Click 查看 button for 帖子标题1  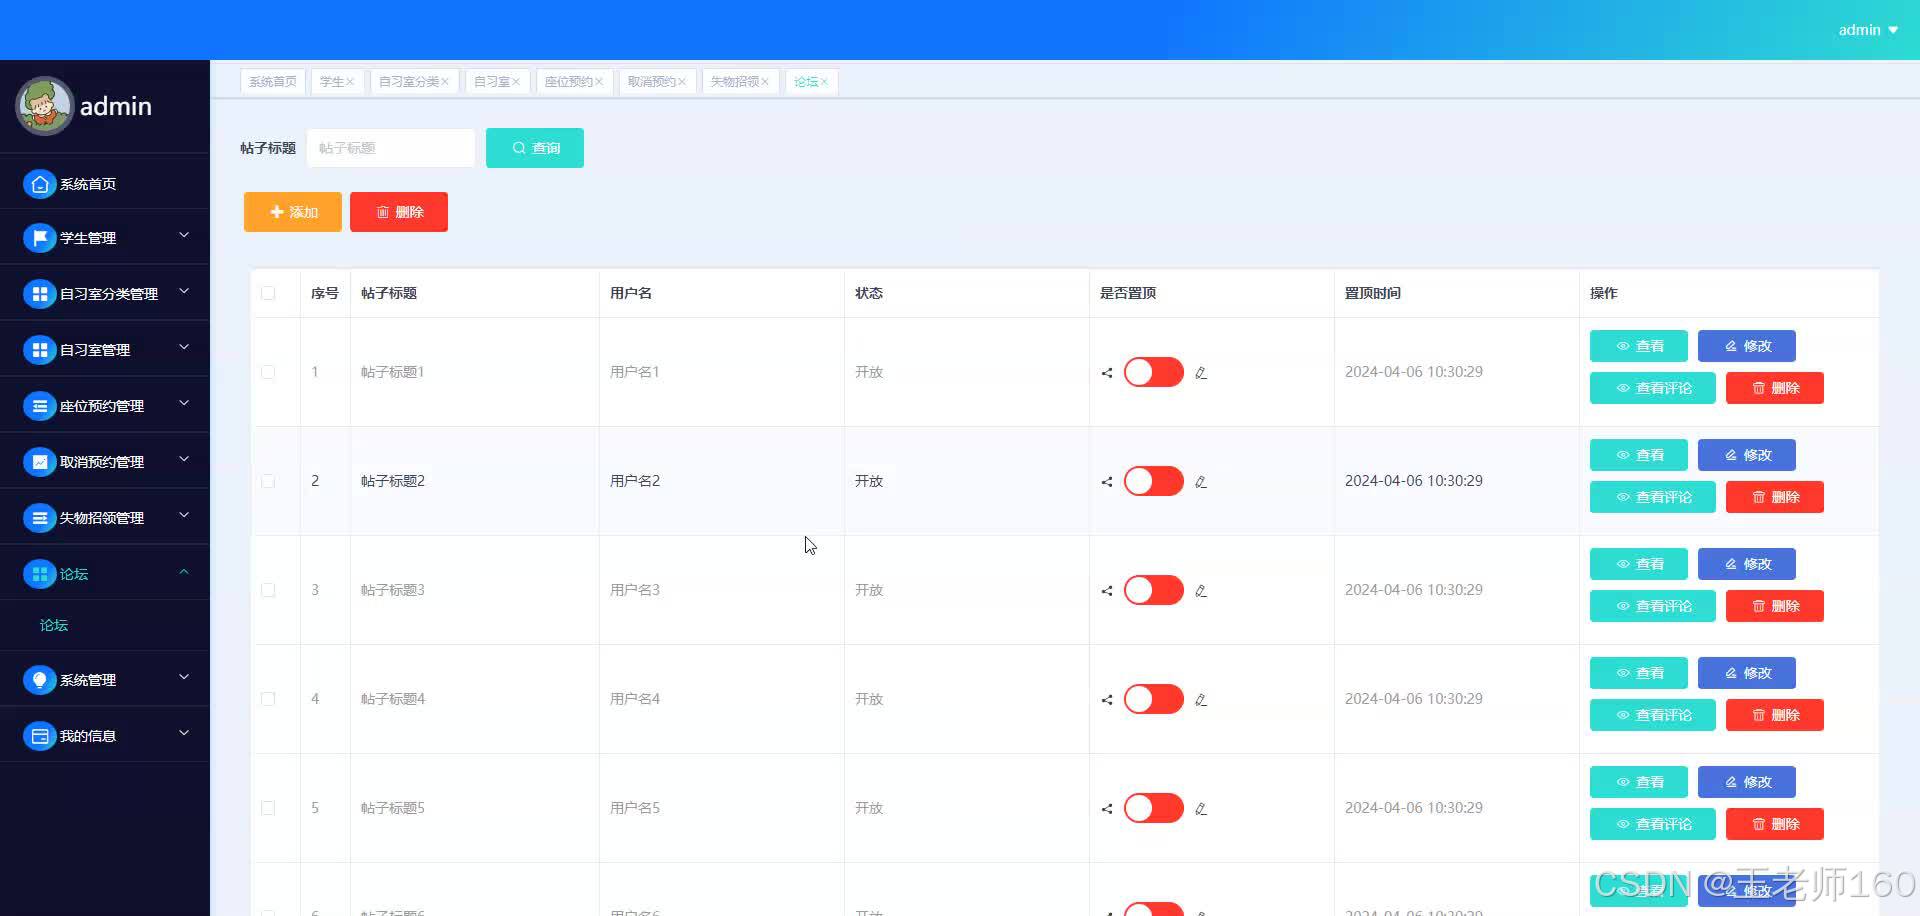pyautogui.click(x=1639, y=346)
